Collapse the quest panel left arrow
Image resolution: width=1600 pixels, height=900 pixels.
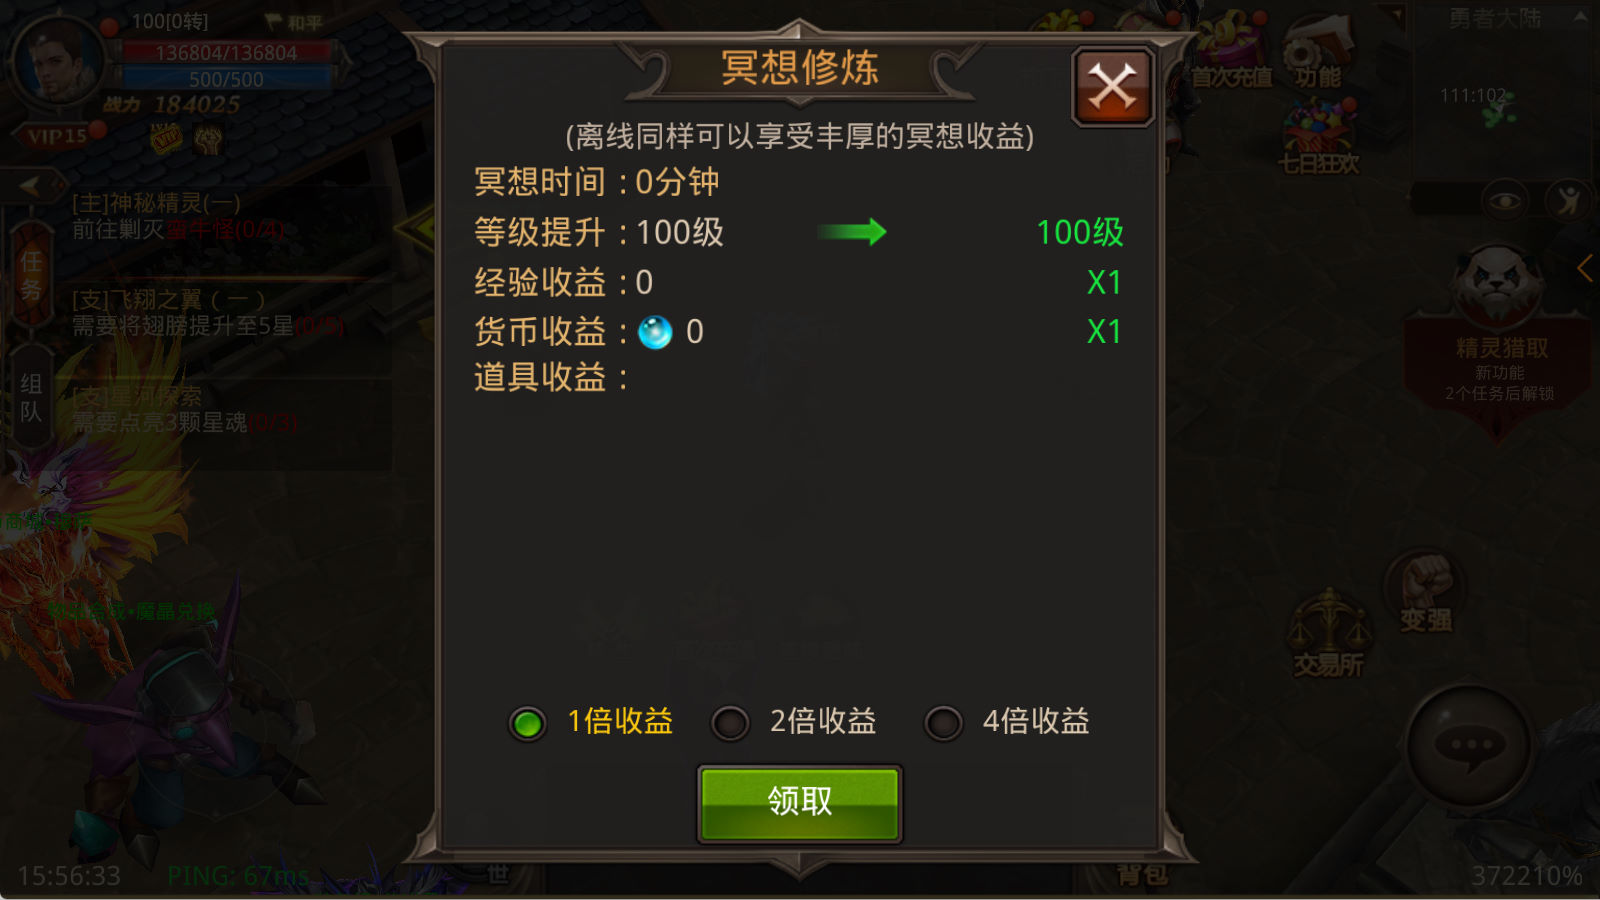coord(30,186)
